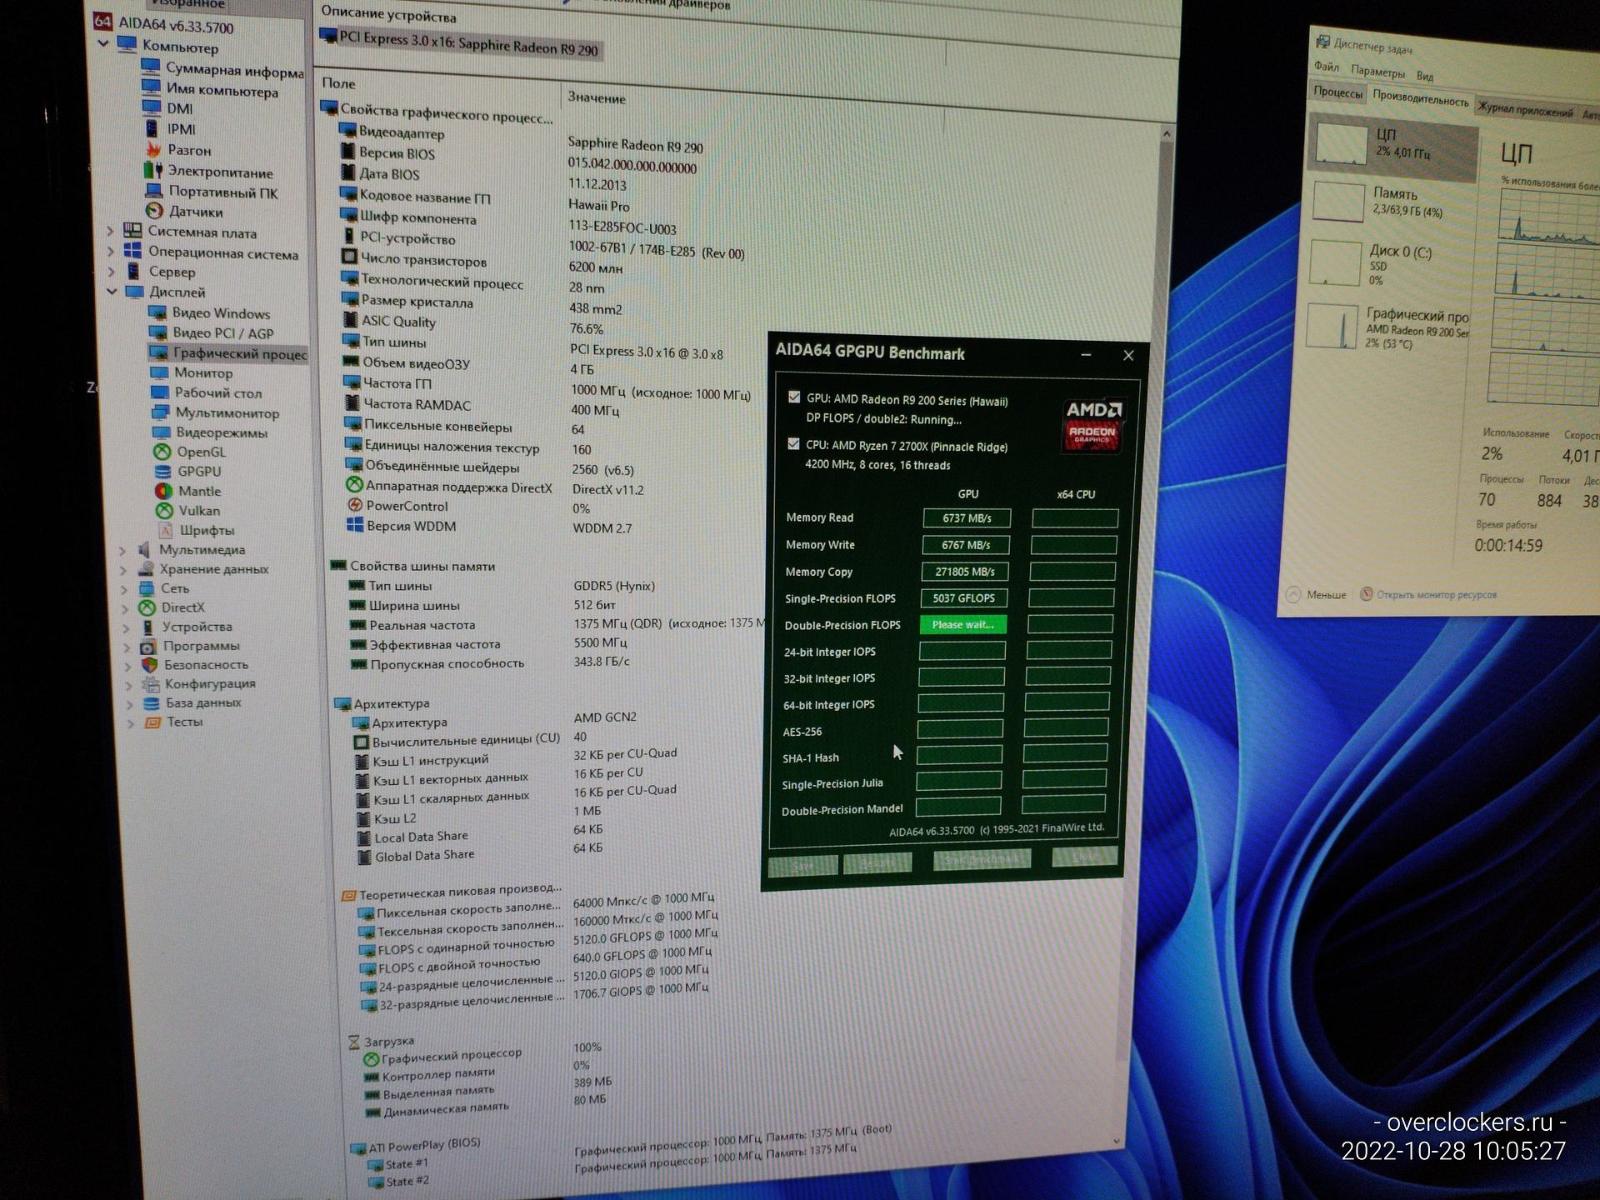Open the OpenGL node

pyautogui.click(x=189, y=452)
